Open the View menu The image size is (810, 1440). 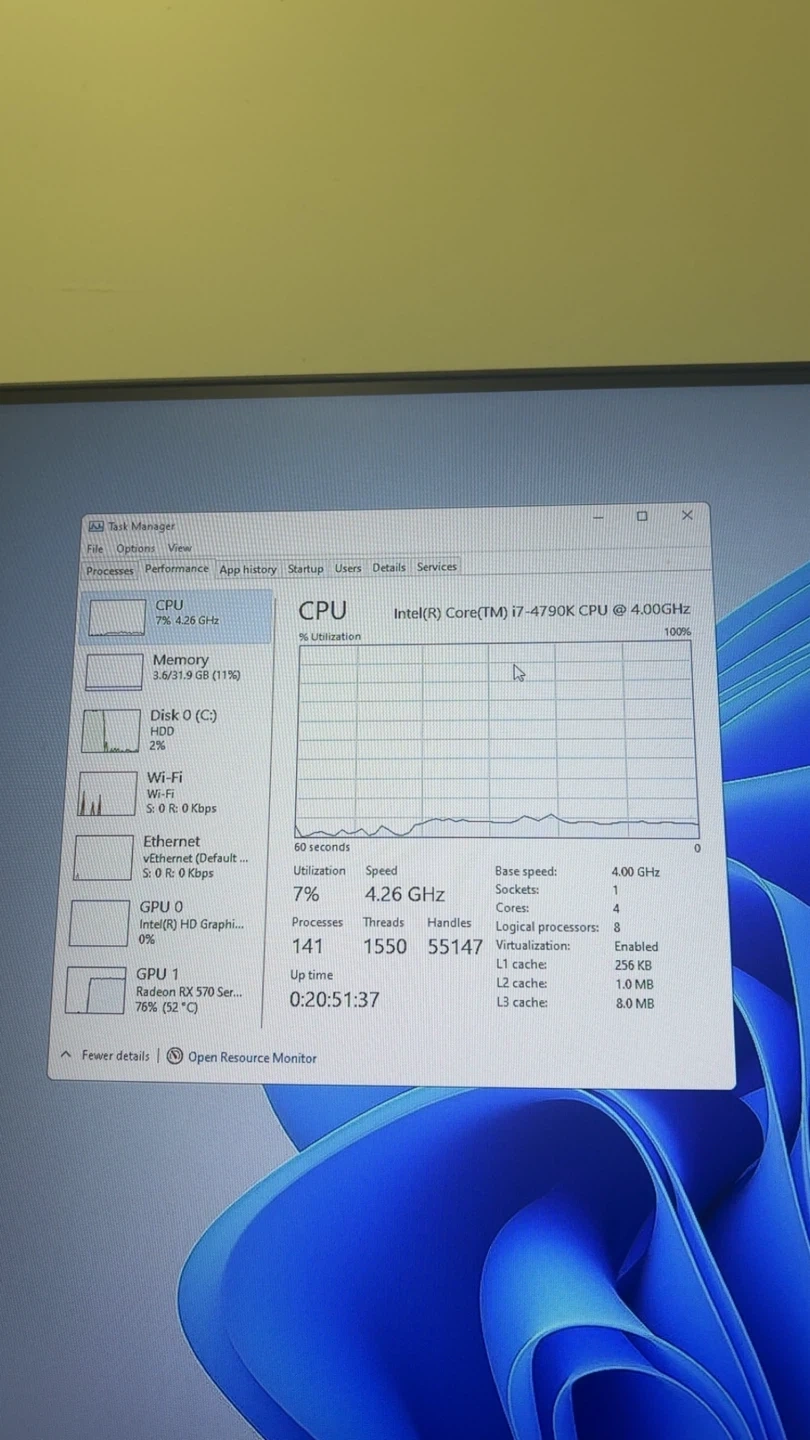179,548
